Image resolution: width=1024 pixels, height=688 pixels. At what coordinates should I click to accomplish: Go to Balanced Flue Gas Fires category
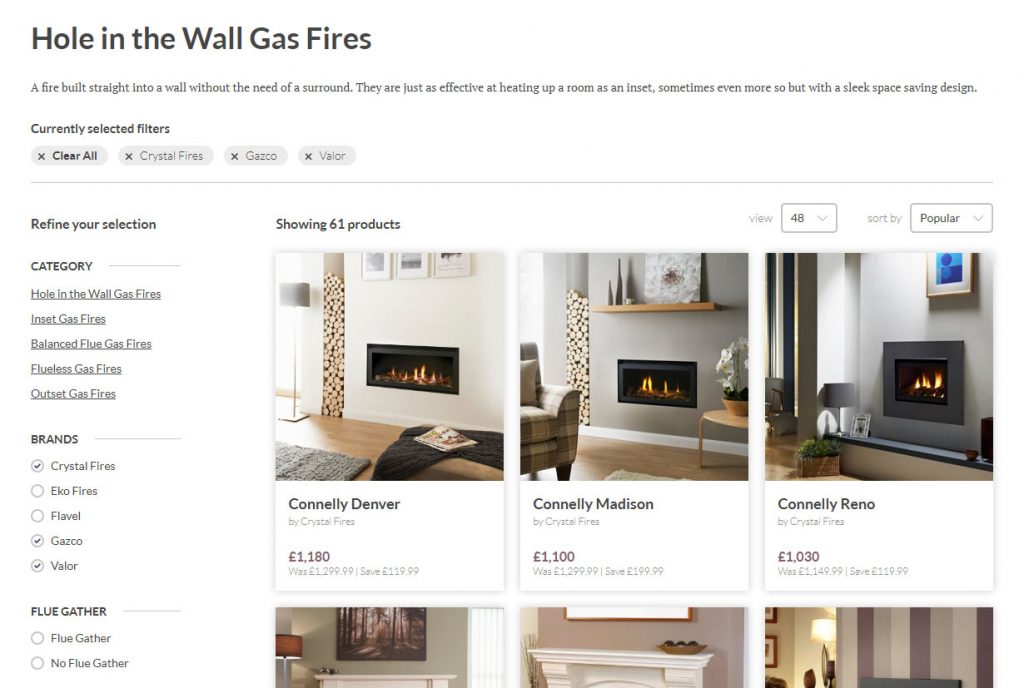91,343
